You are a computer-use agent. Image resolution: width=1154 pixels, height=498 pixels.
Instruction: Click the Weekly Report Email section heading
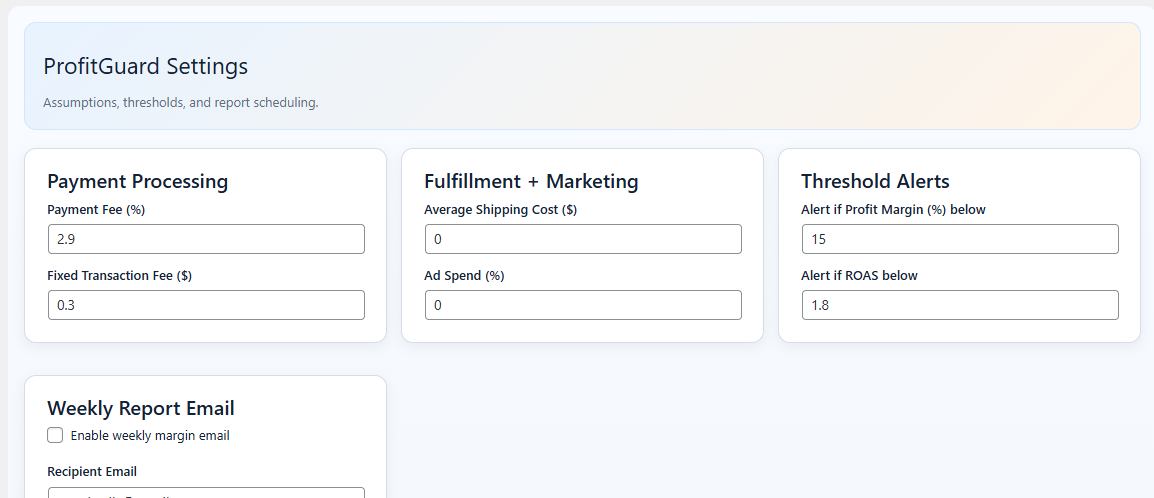point(141,408)
